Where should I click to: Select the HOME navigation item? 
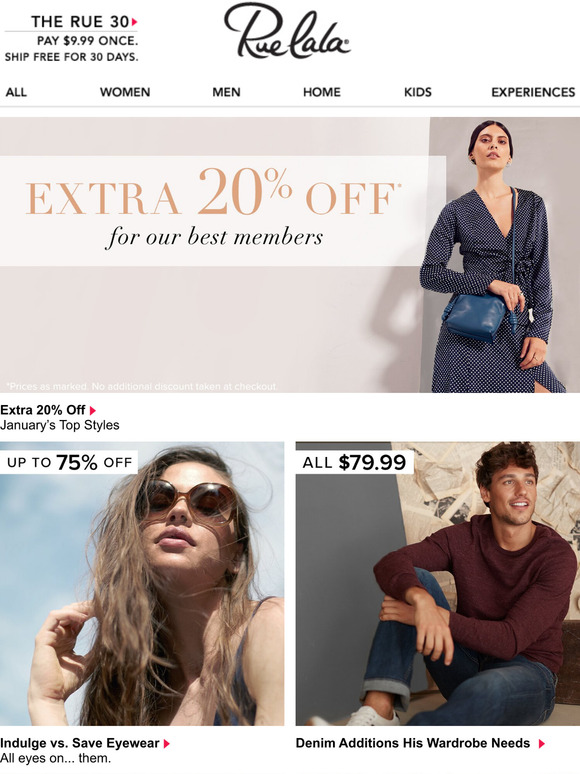[x=322, y=92]
